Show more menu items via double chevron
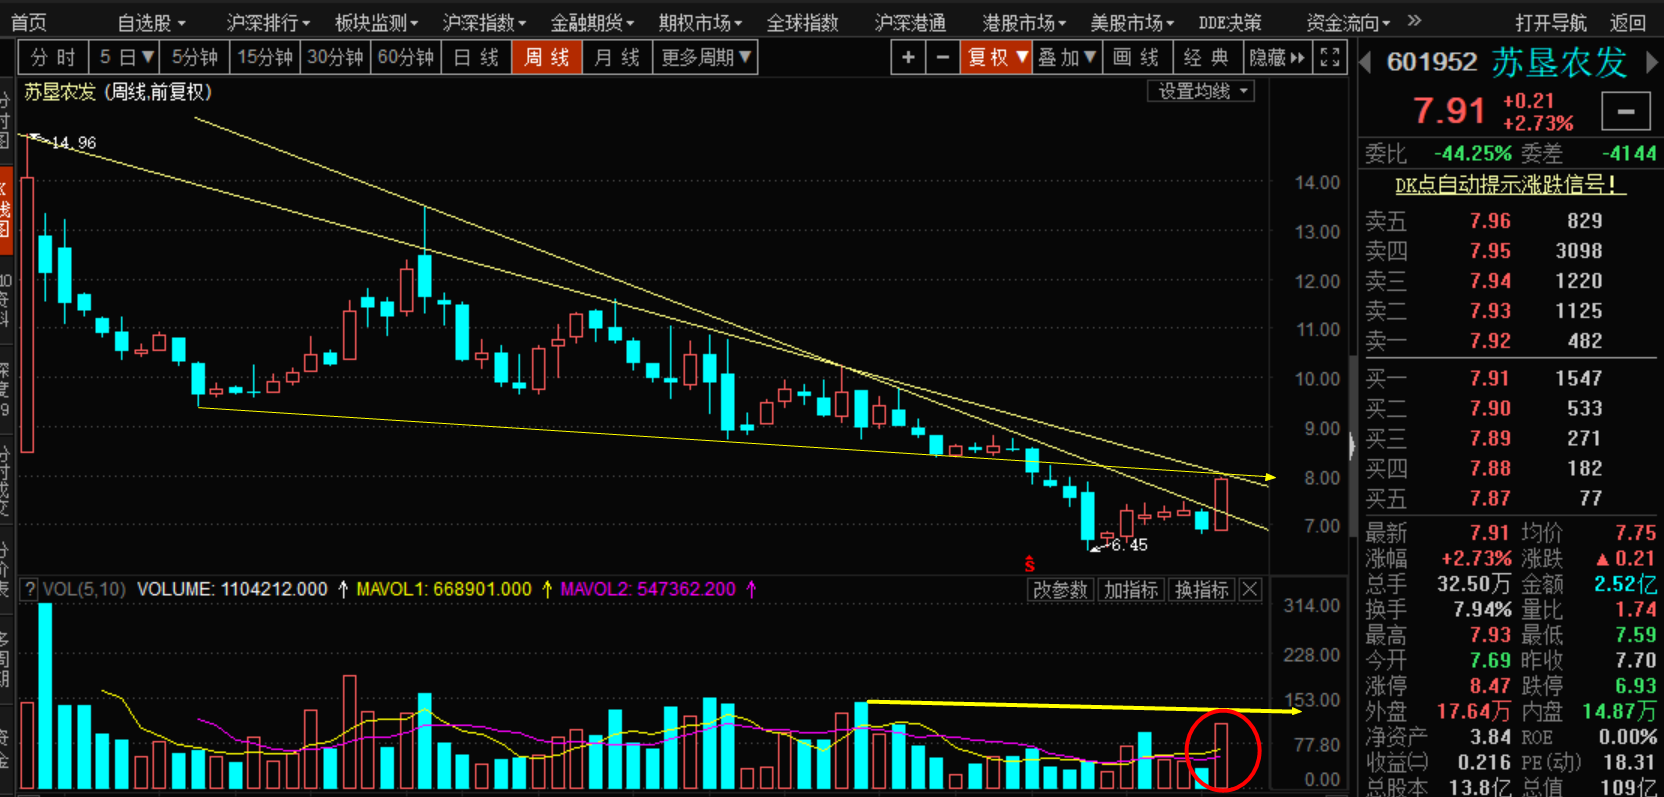 (x=1414, y=20)
